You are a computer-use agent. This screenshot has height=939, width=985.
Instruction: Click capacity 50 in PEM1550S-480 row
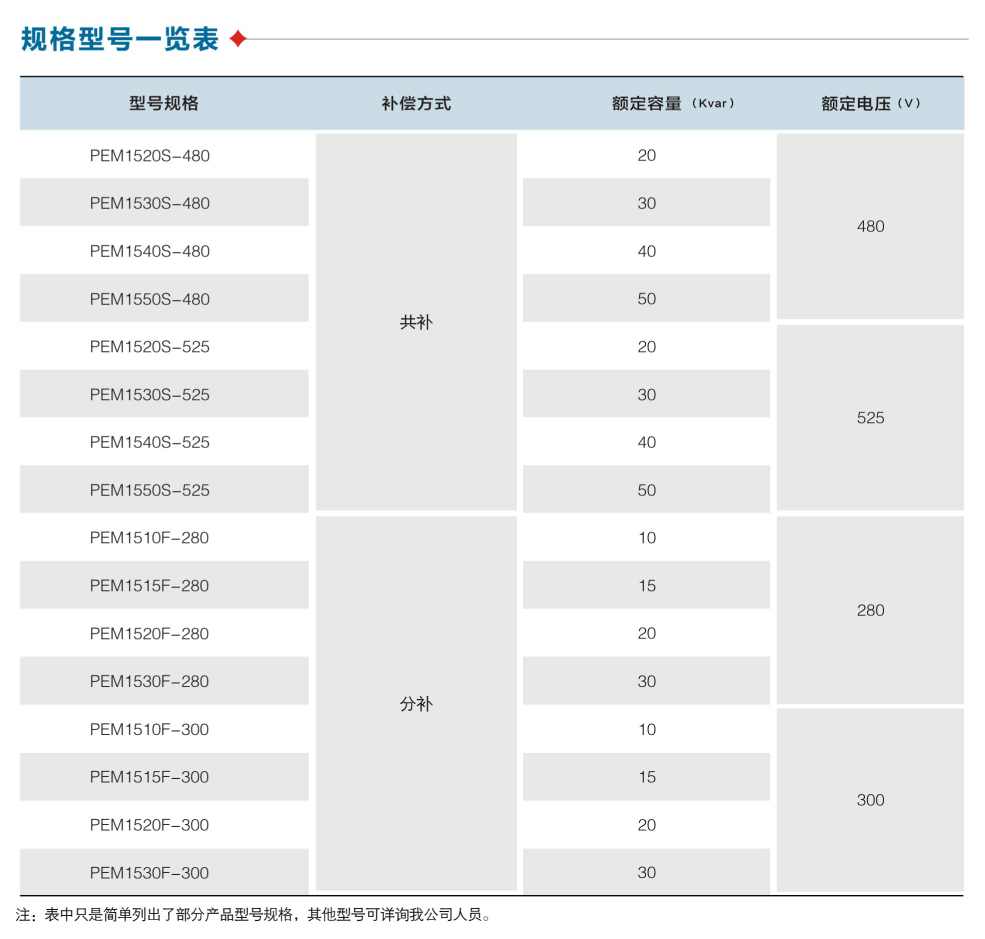pyautogui.click(x=646, y=299)
